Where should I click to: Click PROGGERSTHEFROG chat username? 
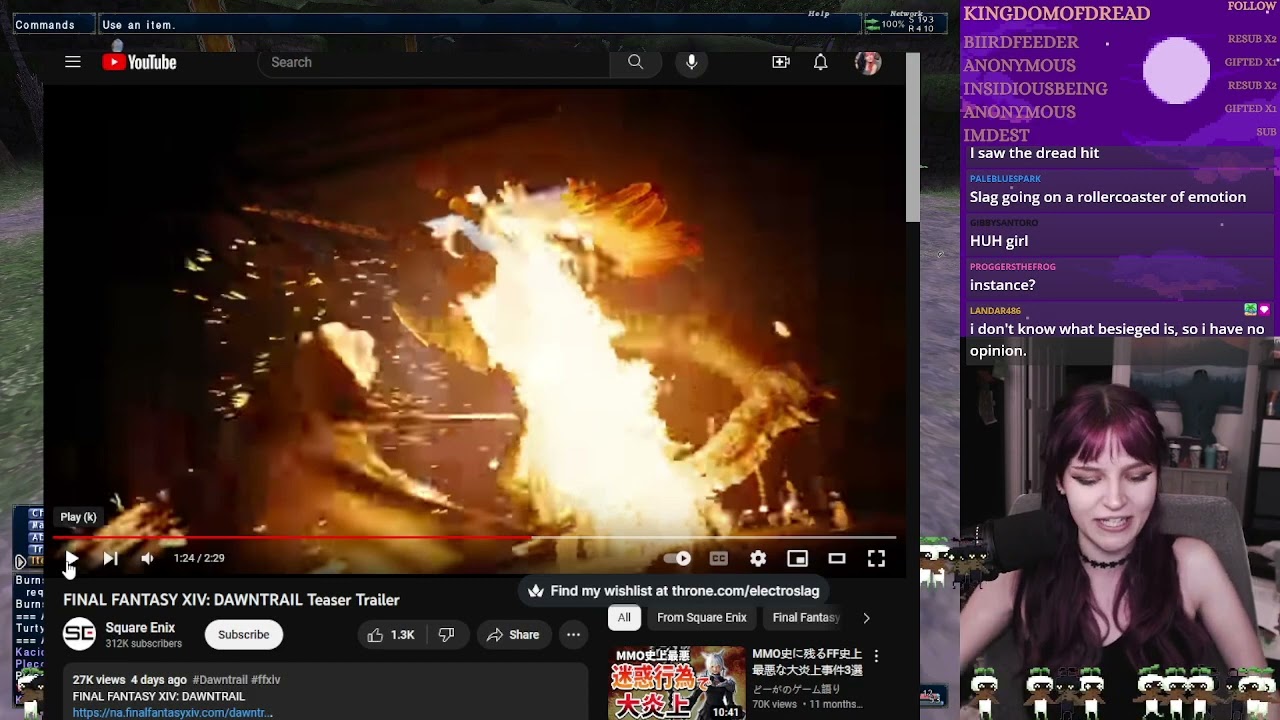pyautogui.click(x=1013, y=266)
